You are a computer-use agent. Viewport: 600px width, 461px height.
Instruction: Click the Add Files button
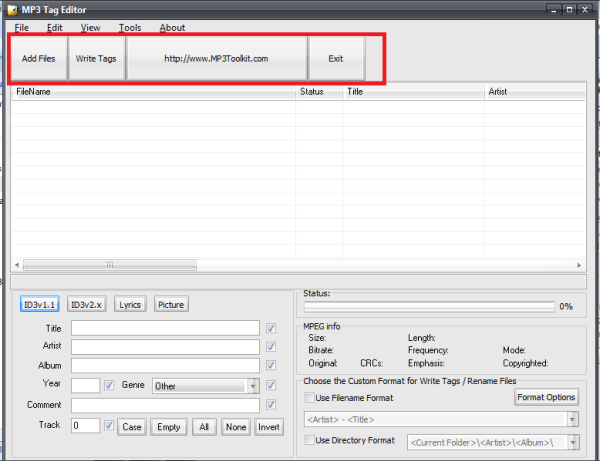coord(39,59)
